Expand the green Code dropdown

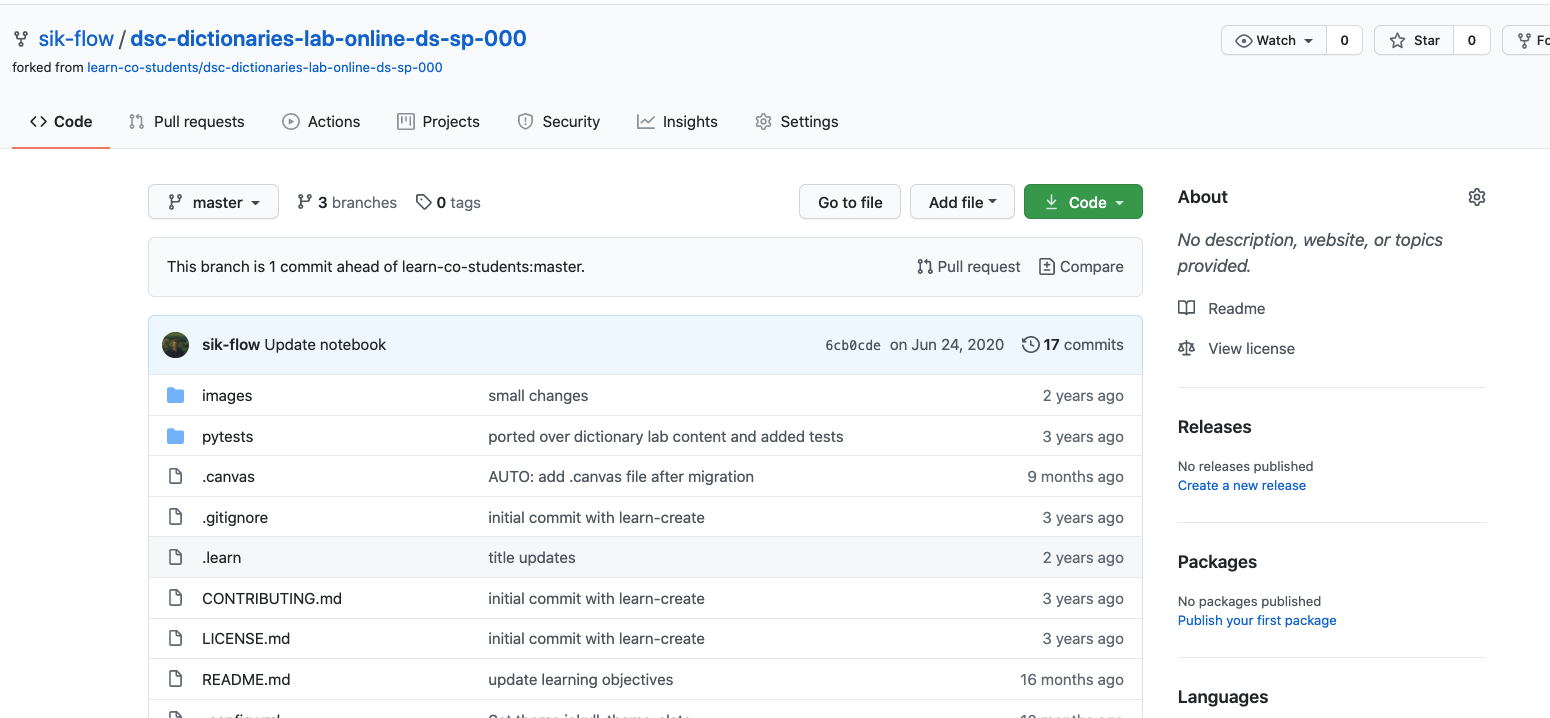1083,202
